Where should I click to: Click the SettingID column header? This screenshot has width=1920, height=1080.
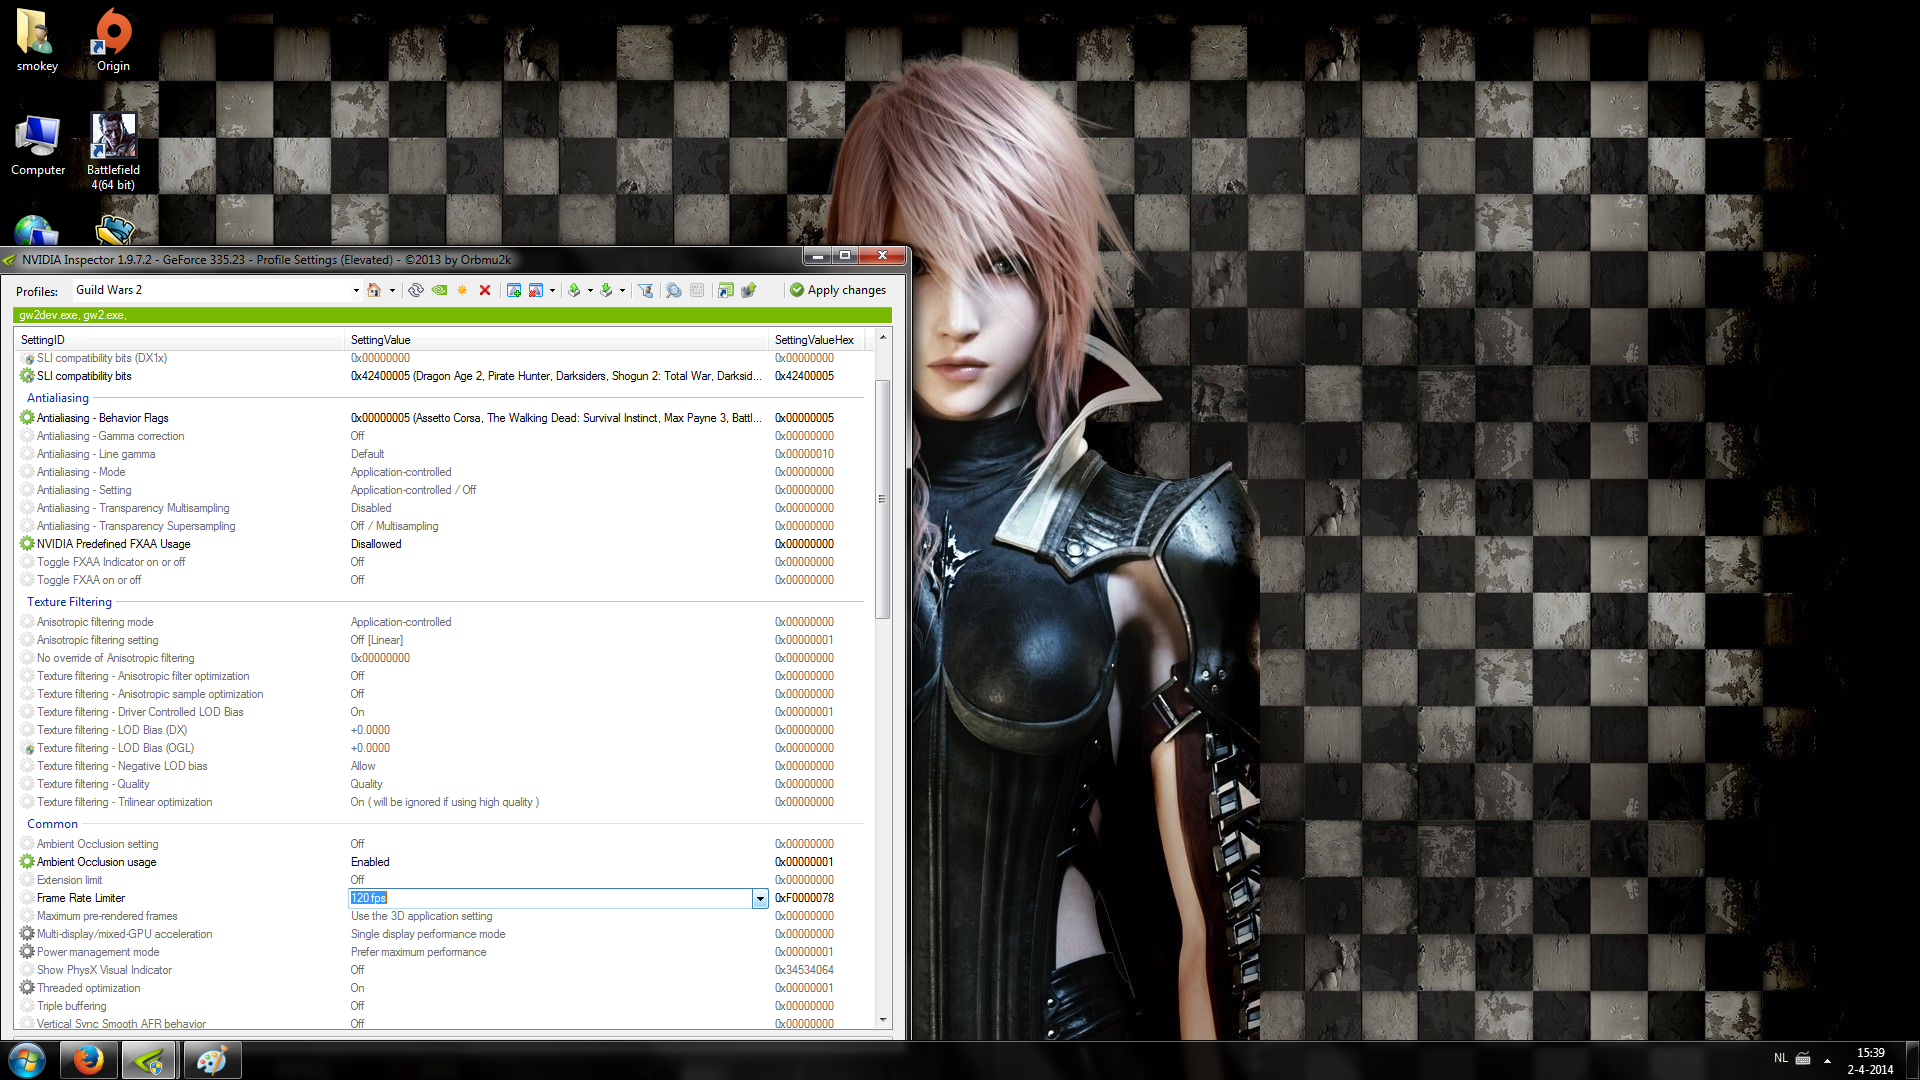[180, 340]
